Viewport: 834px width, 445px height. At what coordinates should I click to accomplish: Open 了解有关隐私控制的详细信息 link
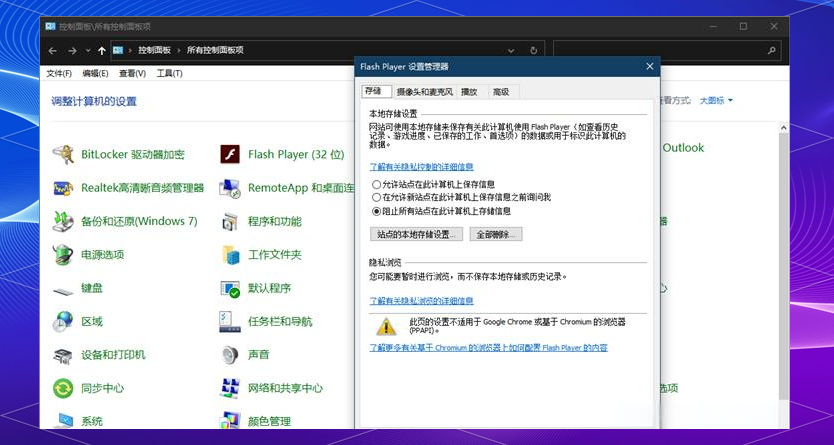click(421, 167)
